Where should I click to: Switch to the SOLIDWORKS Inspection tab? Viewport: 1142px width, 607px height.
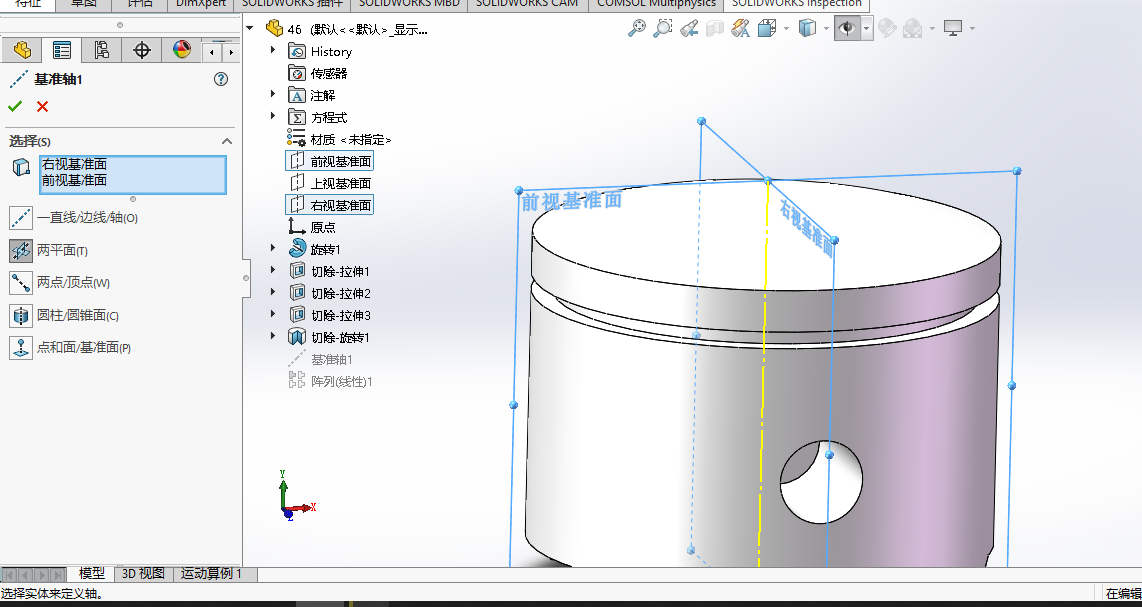pyautogui.click(x=797, y=4)
